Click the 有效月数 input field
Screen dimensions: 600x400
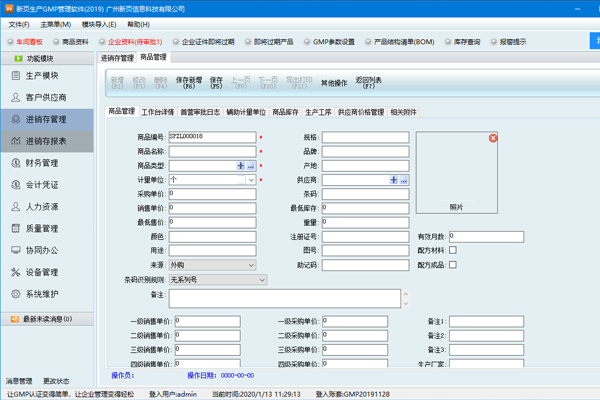coord(486,237)
